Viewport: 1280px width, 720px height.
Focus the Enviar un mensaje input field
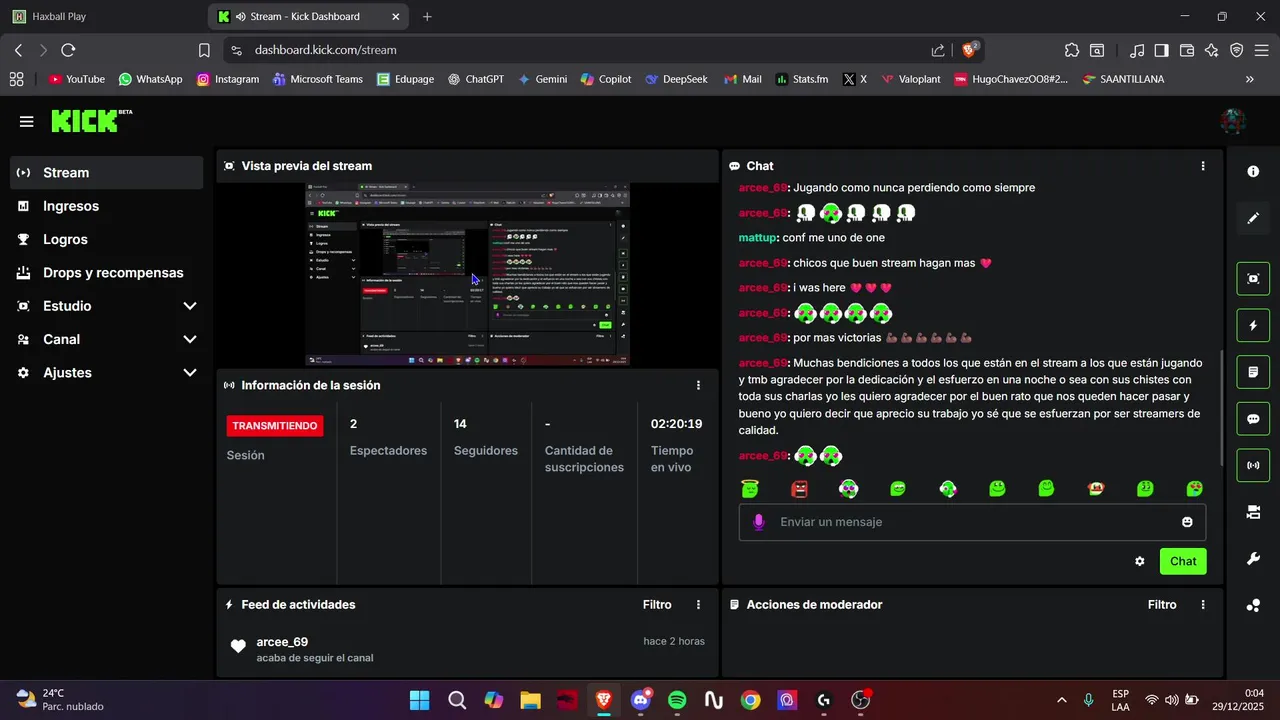click(x=972, y=522)
